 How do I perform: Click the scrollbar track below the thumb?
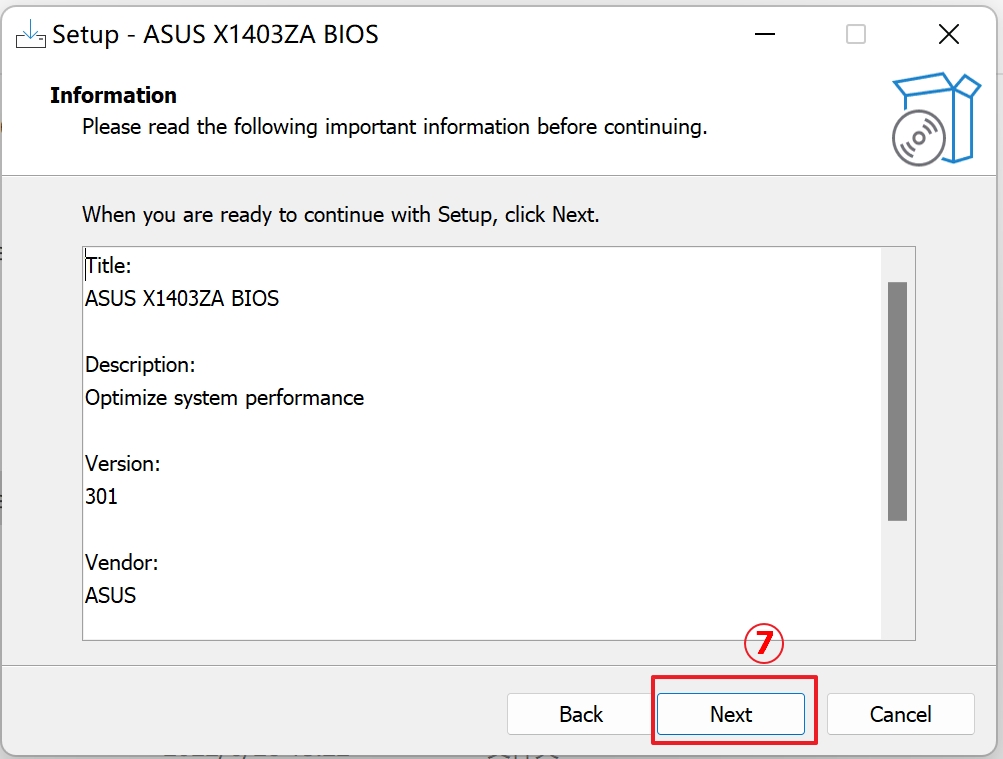pos(897,580)
